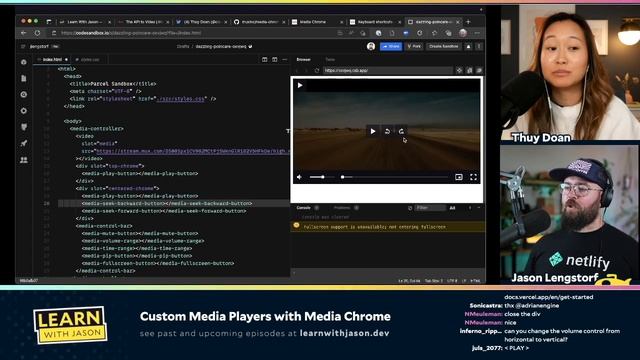Switch to the muxinc/media-chrome GitHub browser tab
Image resolution: width=640 pixels, height=360 pixels.
[259, 22]
